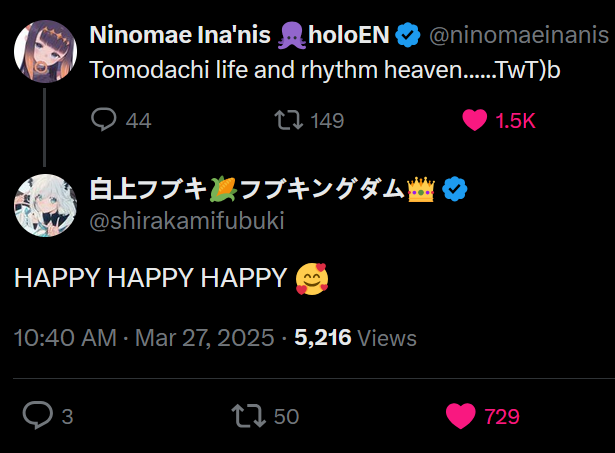Go to the @ninomaeinanis handle

click(518, 37)
